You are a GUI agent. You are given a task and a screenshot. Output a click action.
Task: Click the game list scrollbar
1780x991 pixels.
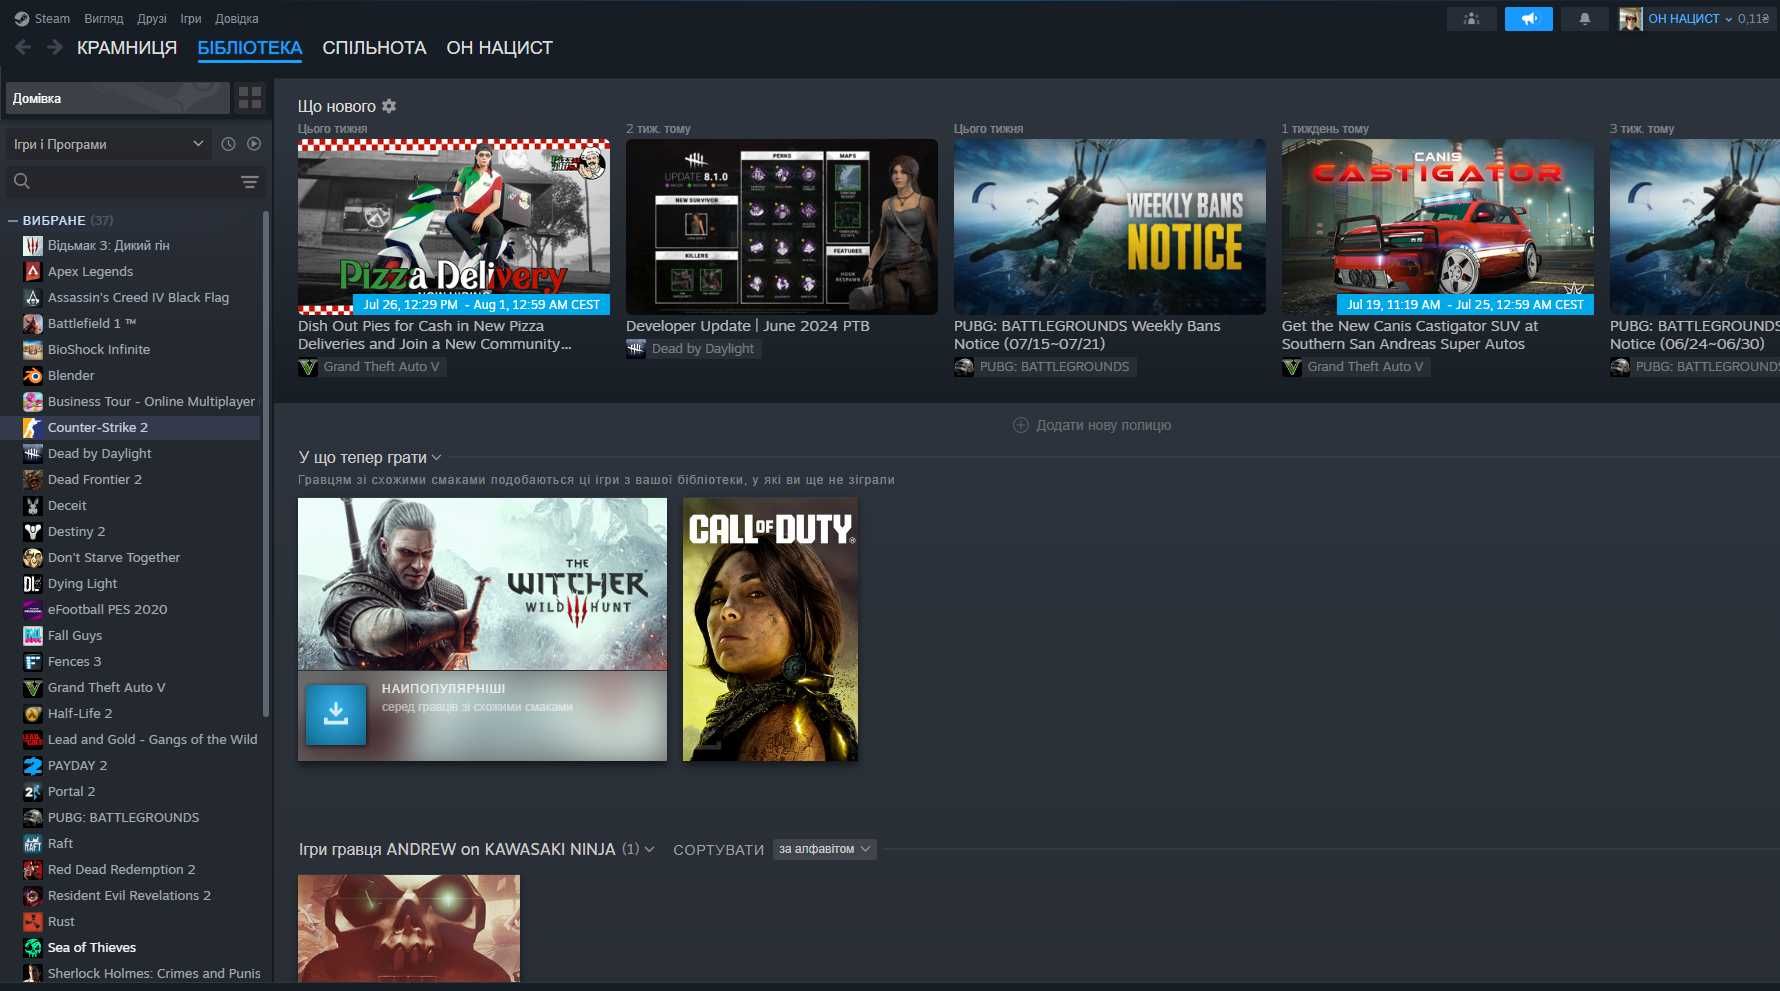pyautogui.click(x=265, y=462)
